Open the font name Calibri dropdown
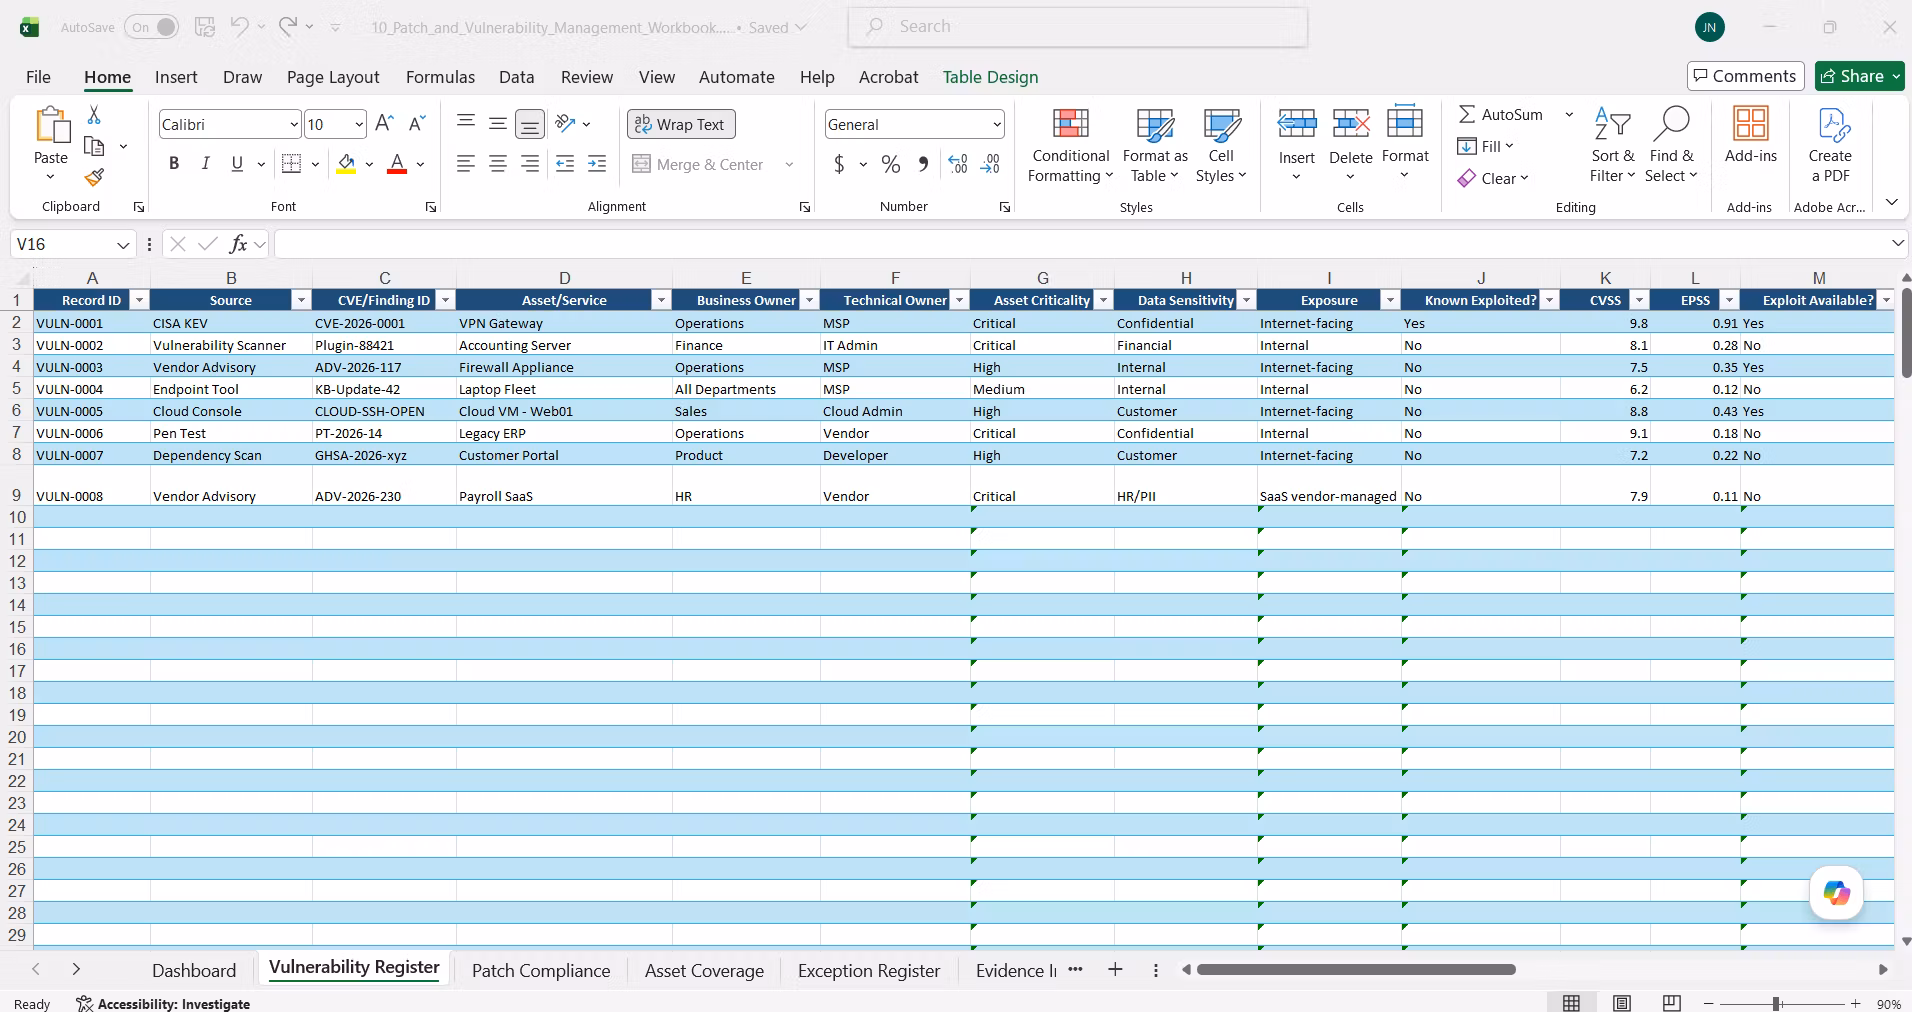 [294, 124]
